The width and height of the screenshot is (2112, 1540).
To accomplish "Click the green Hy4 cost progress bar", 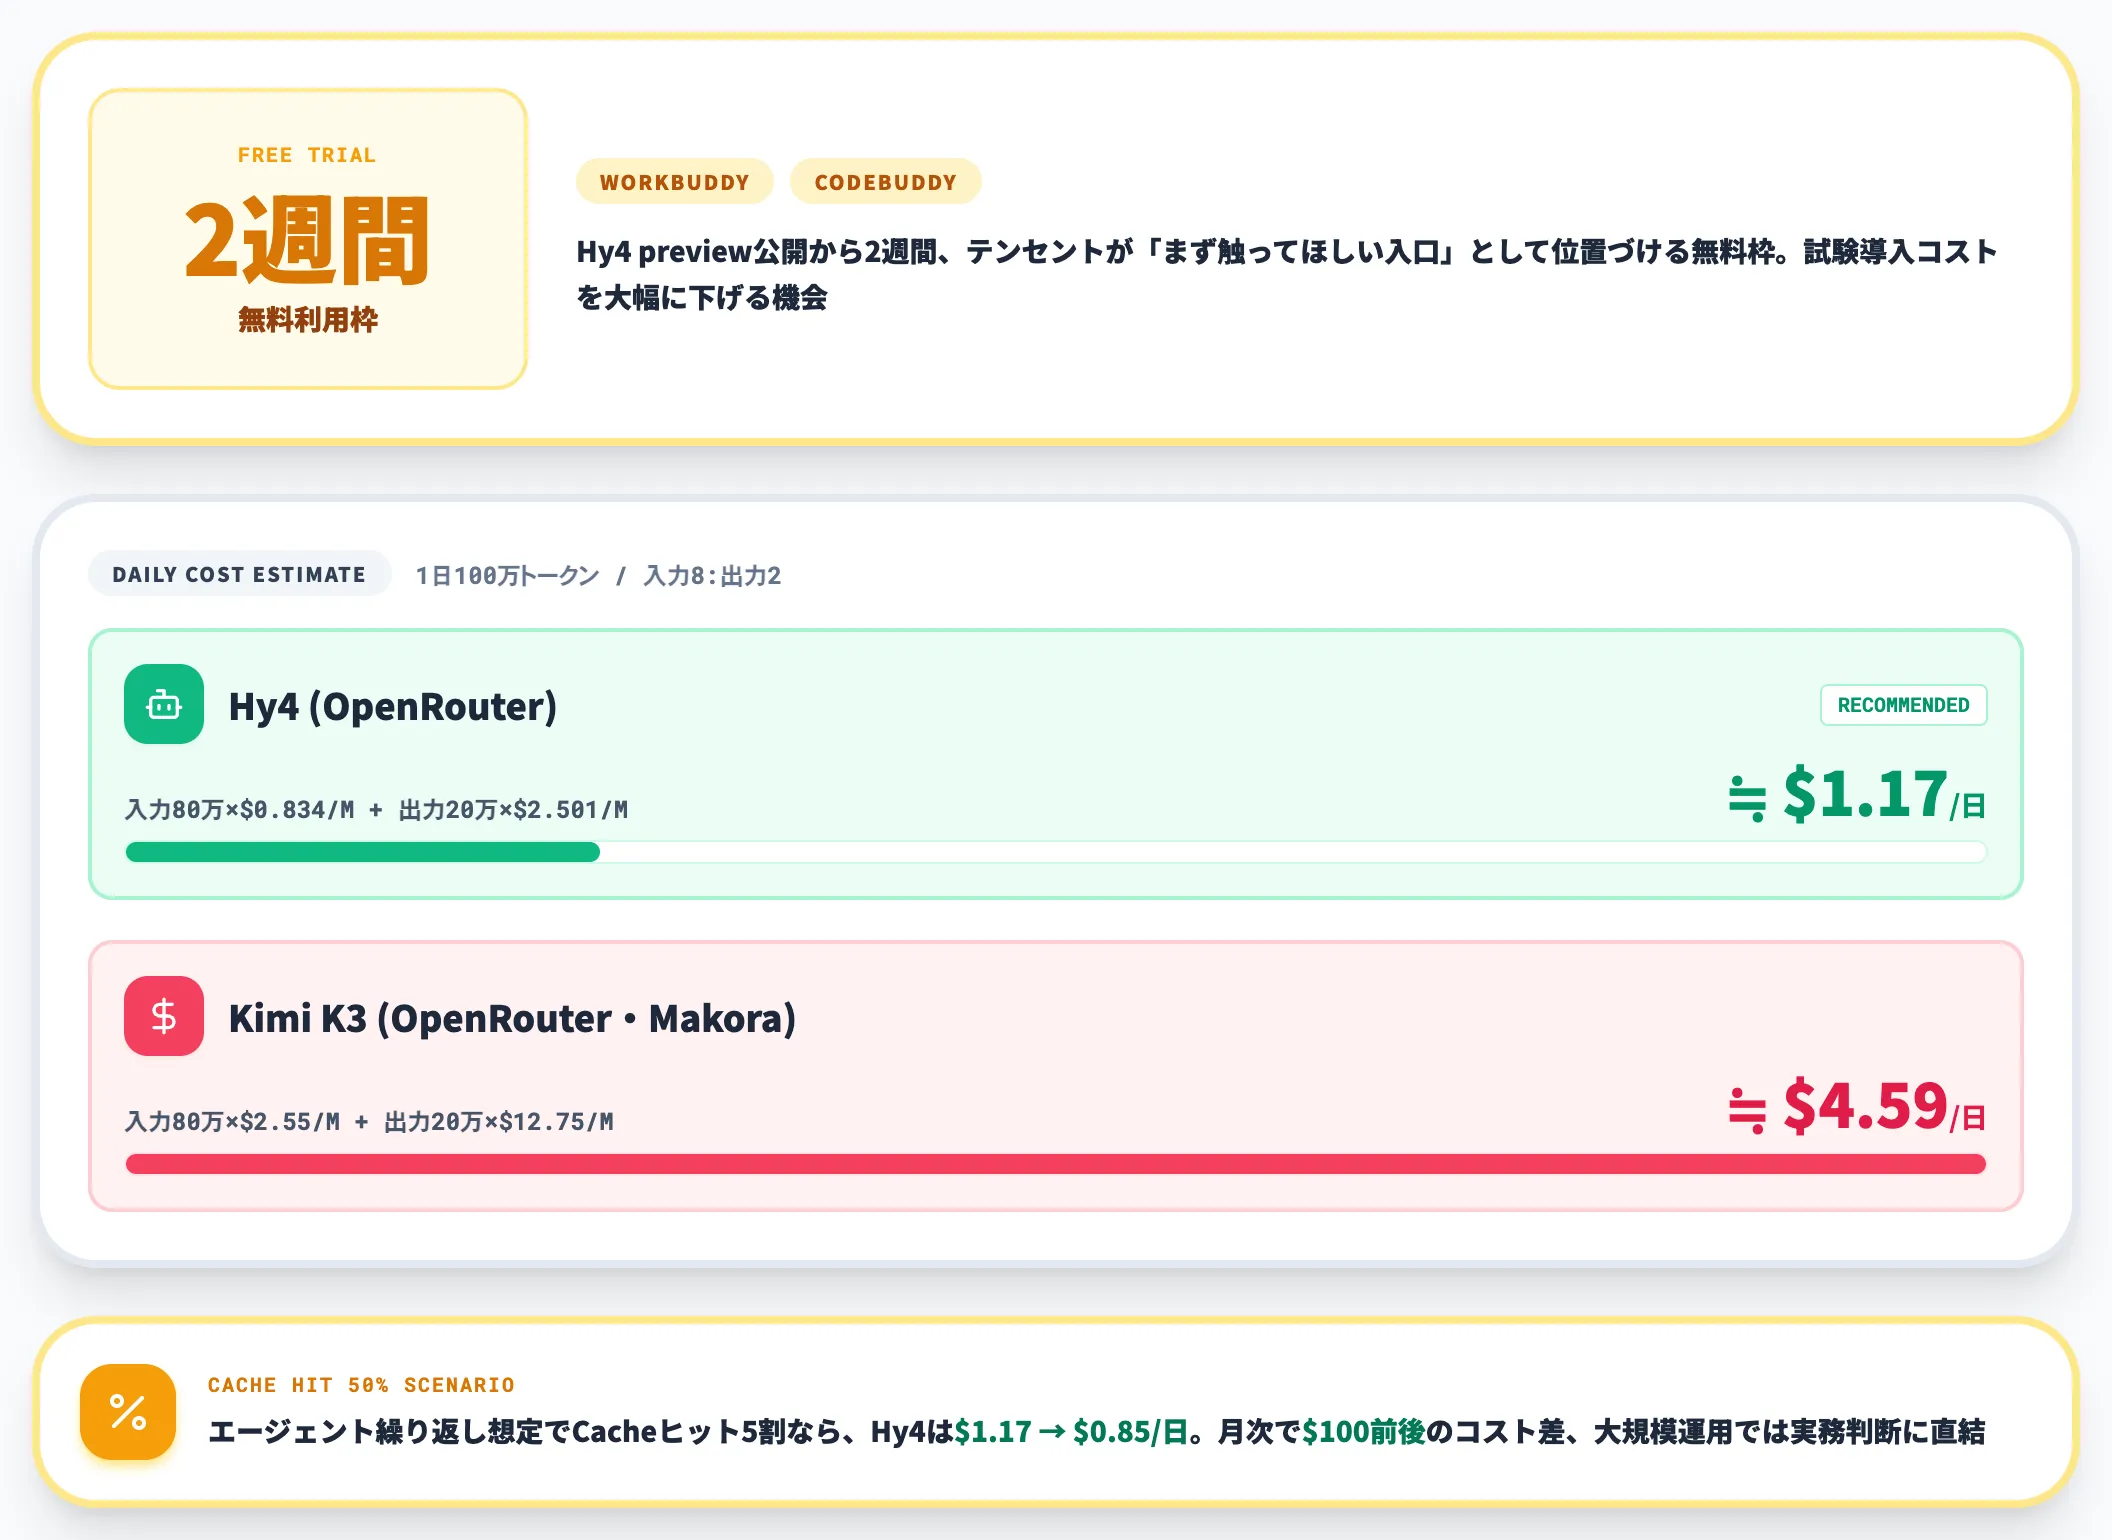I will (1055, 852).
